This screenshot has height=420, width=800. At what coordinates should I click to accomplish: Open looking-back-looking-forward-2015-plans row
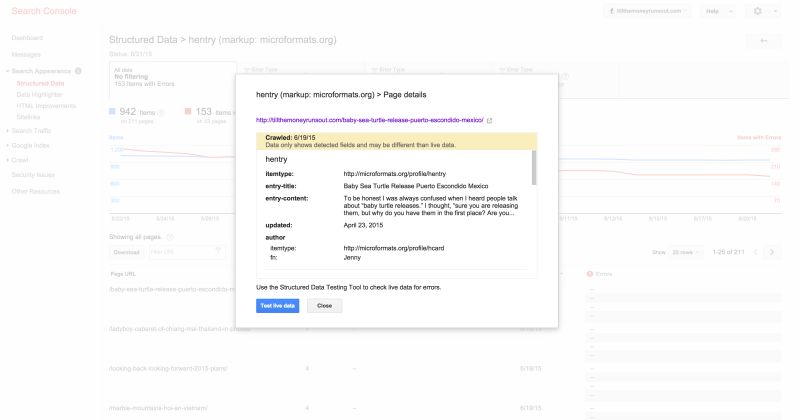pos(168,368)
